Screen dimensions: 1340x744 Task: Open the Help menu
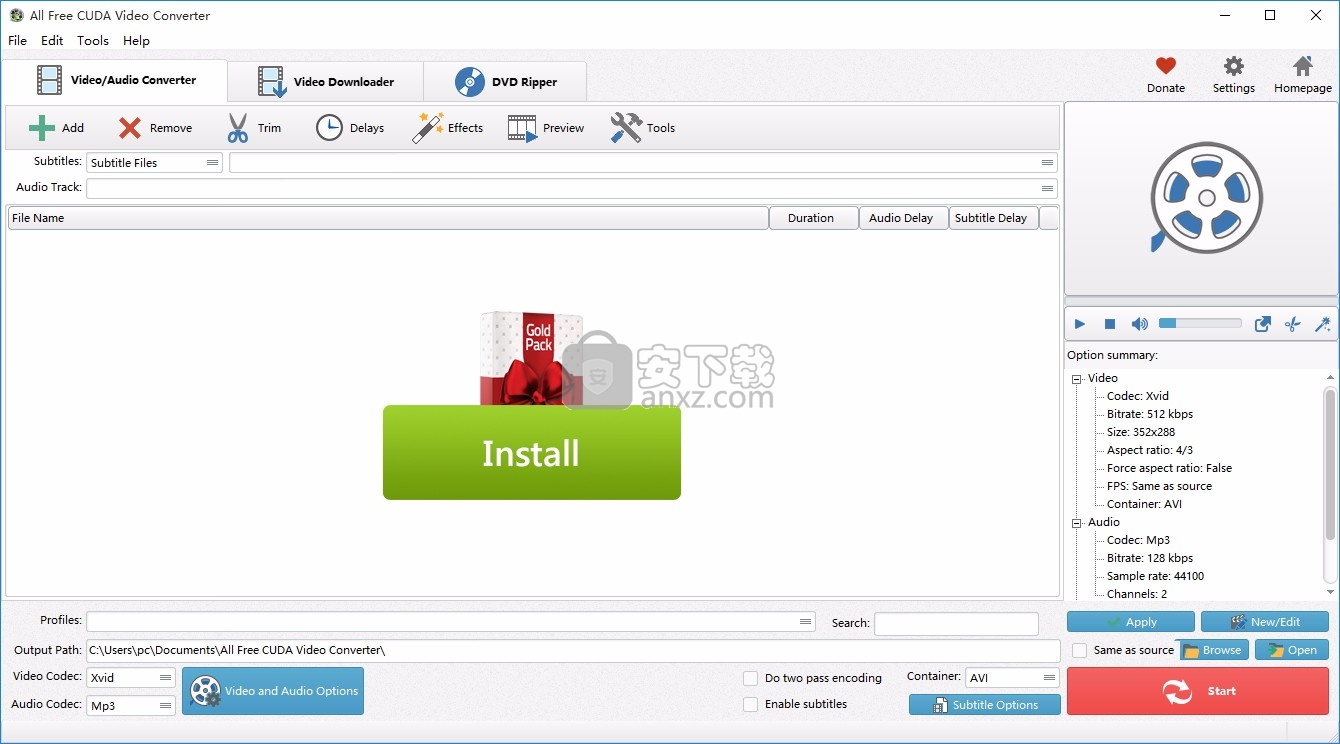tap(136, 41)
